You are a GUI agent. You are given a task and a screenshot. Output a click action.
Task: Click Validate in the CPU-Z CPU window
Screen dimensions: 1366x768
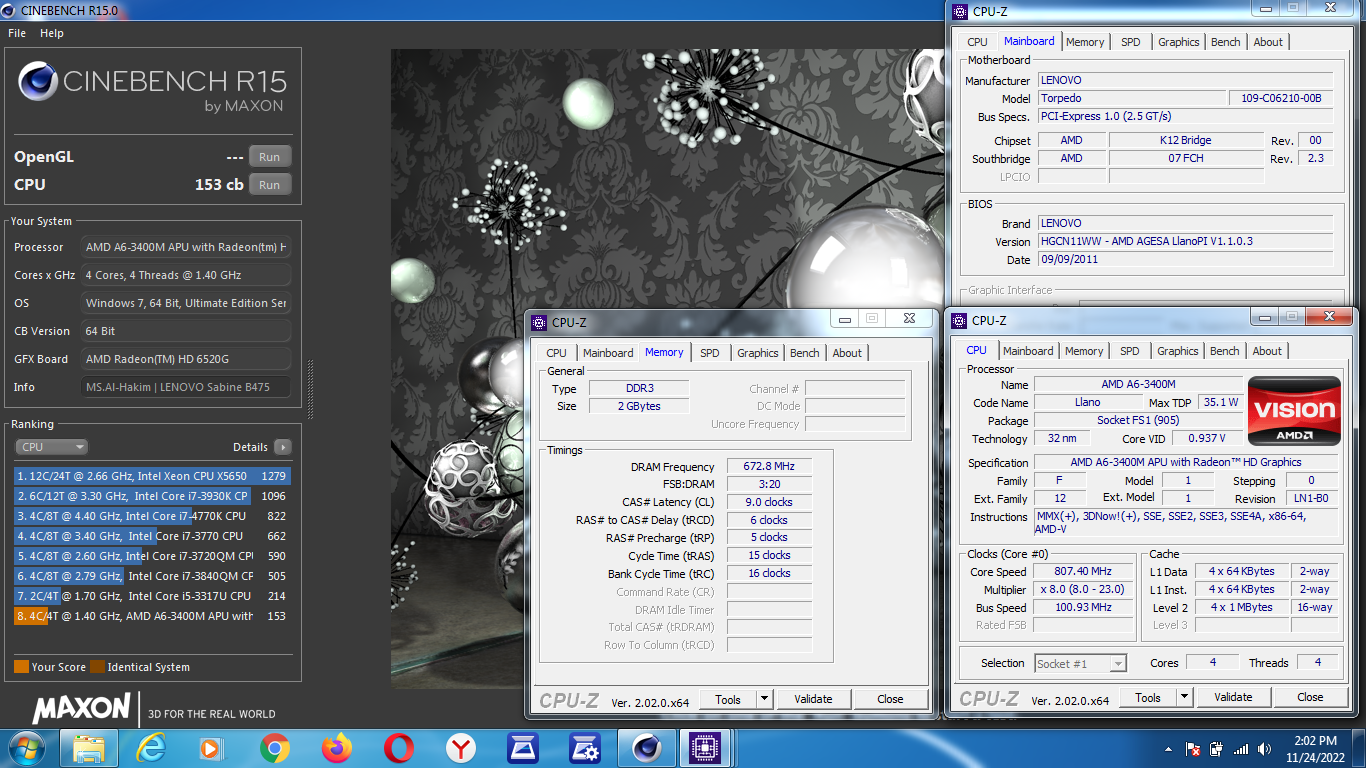click(x=1233, y=697)
